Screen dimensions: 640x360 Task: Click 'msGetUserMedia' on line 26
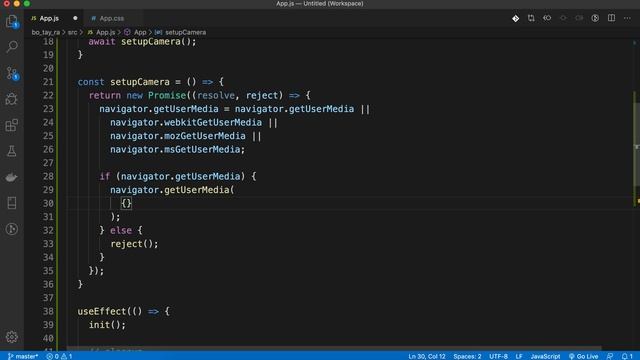[202, 149]
